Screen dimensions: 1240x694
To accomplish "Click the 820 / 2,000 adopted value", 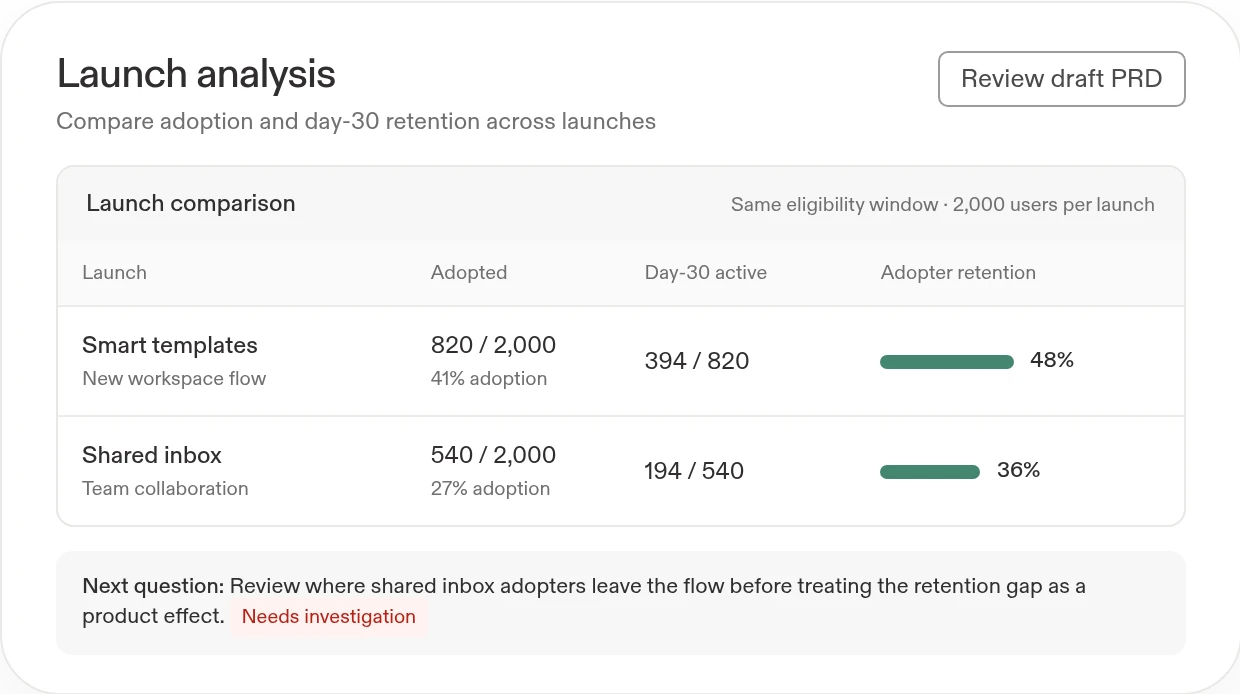I will coord(493,345).
